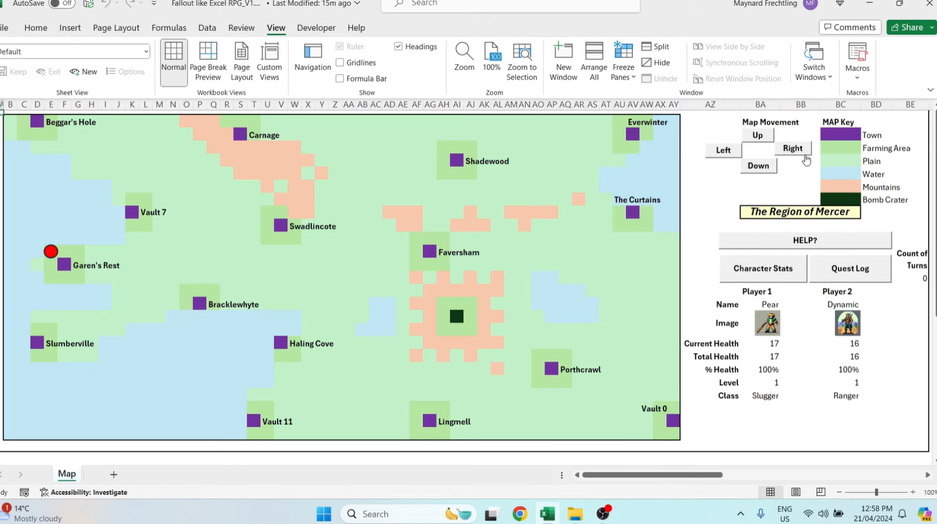Click the Macros icon
937x524 pixels.
[858, 53]
